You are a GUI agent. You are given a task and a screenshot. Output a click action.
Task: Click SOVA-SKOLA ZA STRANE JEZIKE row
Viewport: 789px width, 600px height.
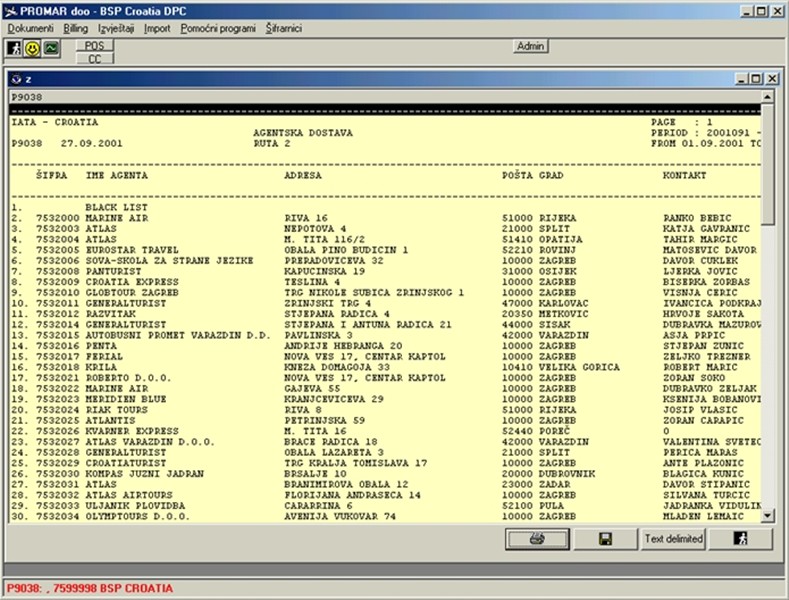pos(385,261)
